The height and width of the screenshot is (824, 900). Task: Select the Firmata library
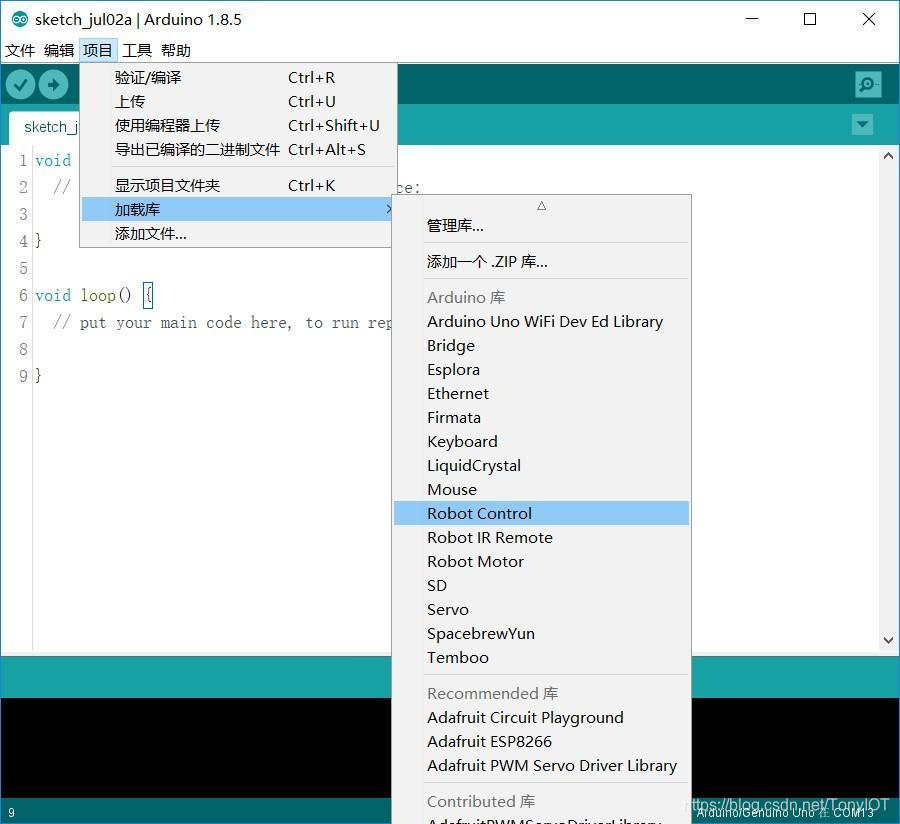tap(541, 418)
